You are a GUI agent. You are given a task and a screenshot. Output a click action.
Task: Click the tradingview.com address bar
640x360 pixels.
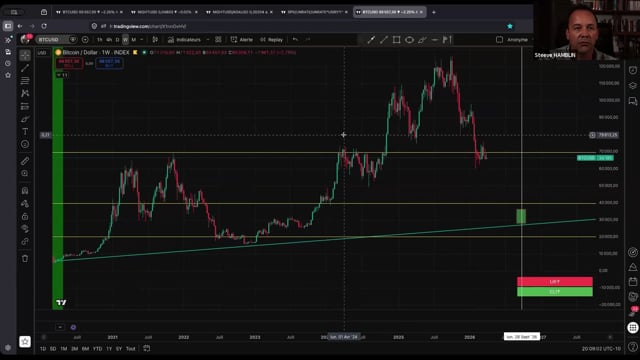(150, 26)
